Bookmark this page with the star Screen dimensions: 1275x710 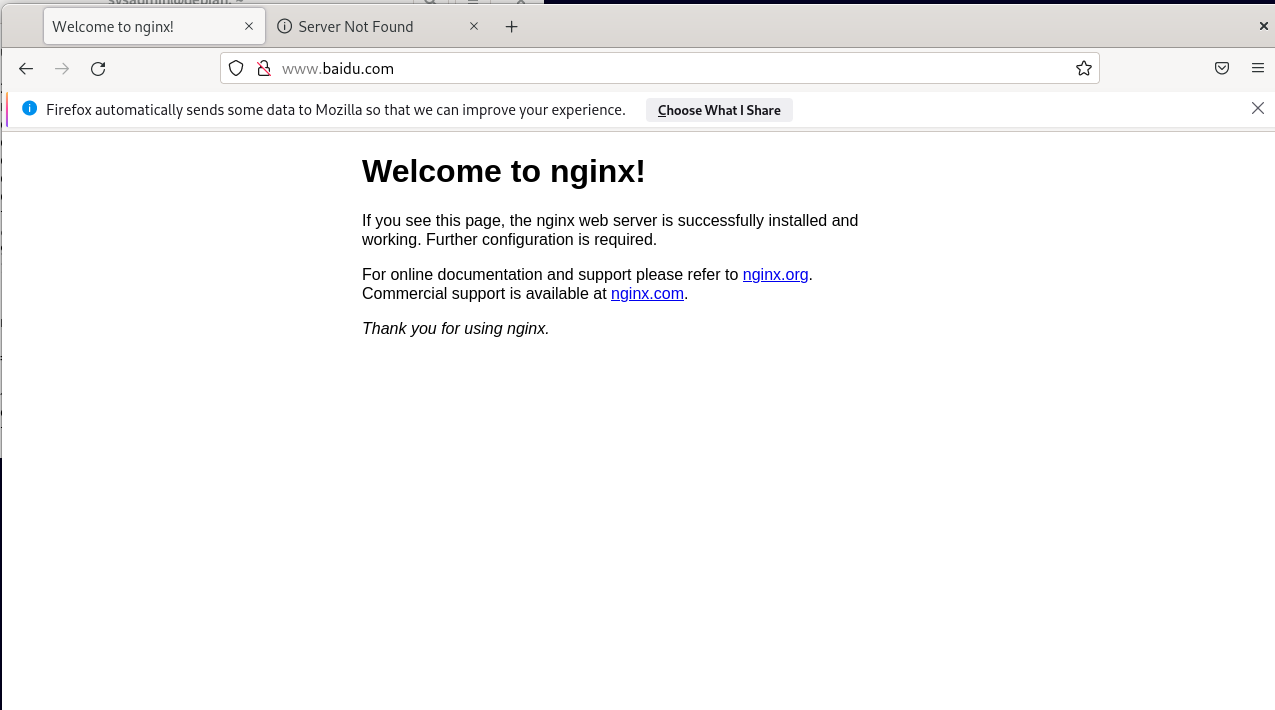(x=1083, y=68)
